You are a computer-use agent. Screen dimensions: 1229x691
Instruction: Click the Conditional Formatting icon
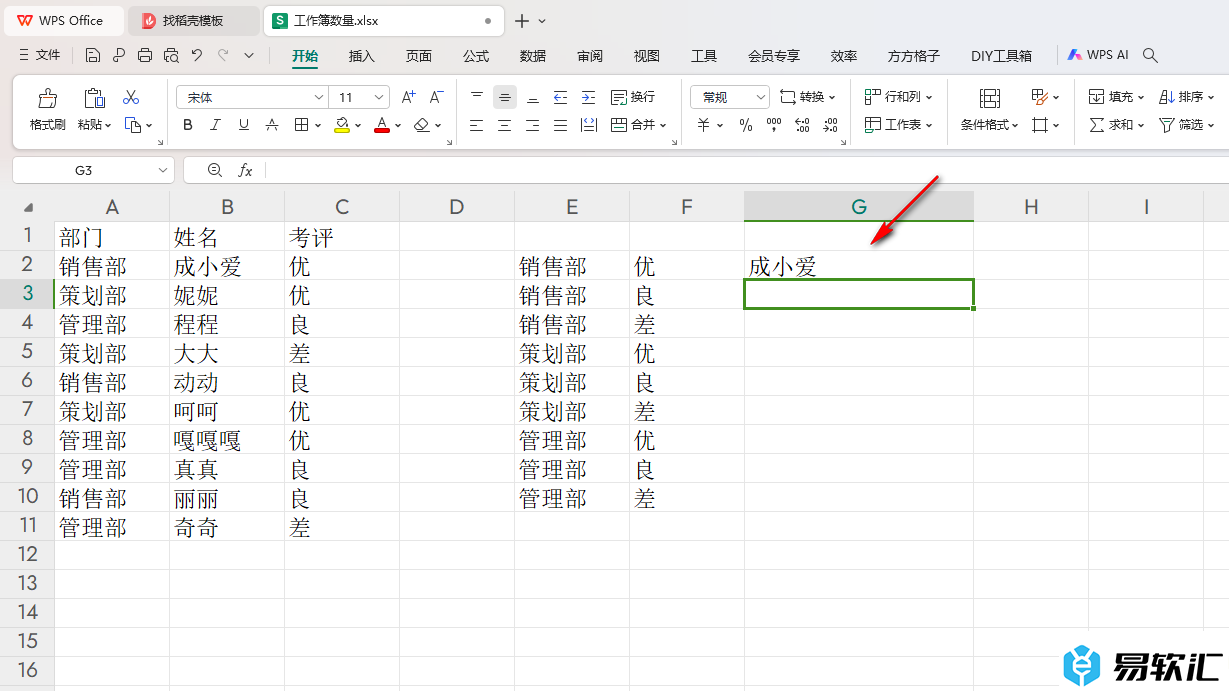[990, 98]
